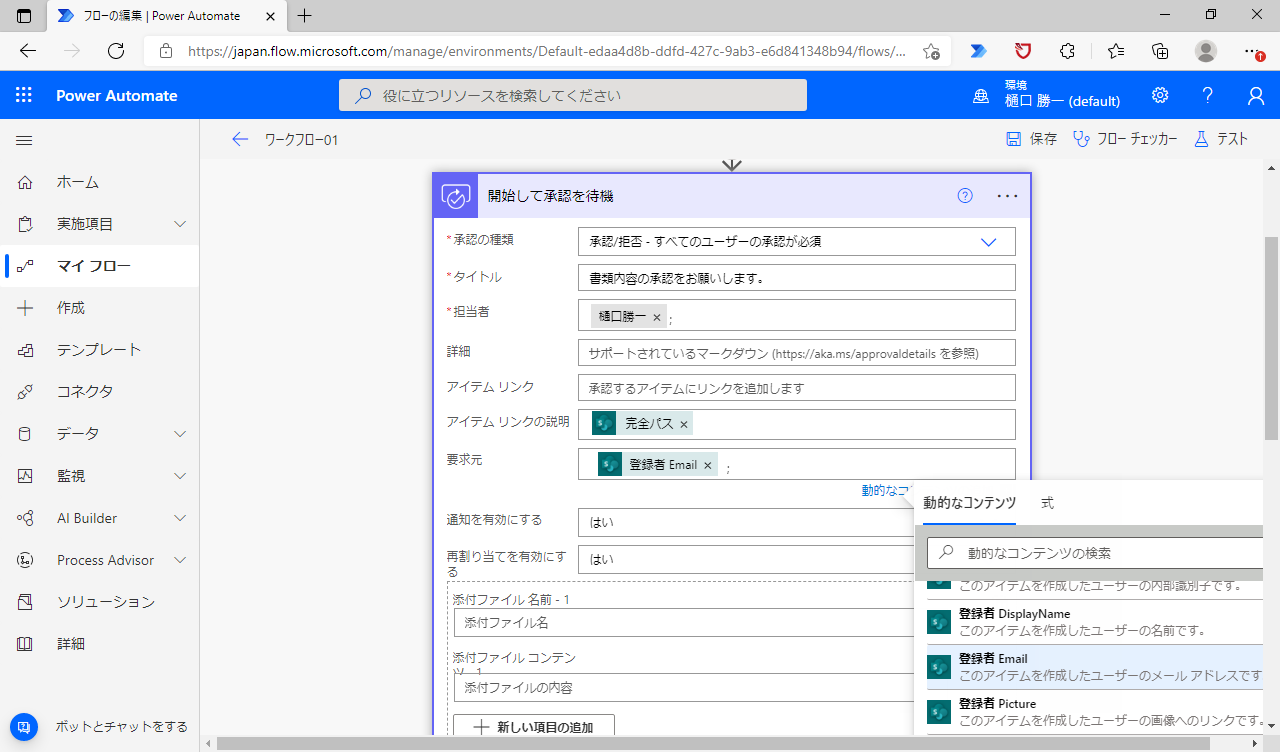Click the browser refresh button

point(116,51)
